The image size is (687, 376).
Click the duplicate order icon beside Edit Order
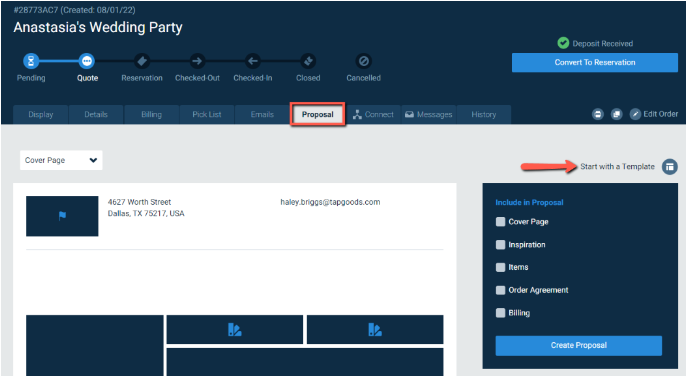click(x=616, y=114)
